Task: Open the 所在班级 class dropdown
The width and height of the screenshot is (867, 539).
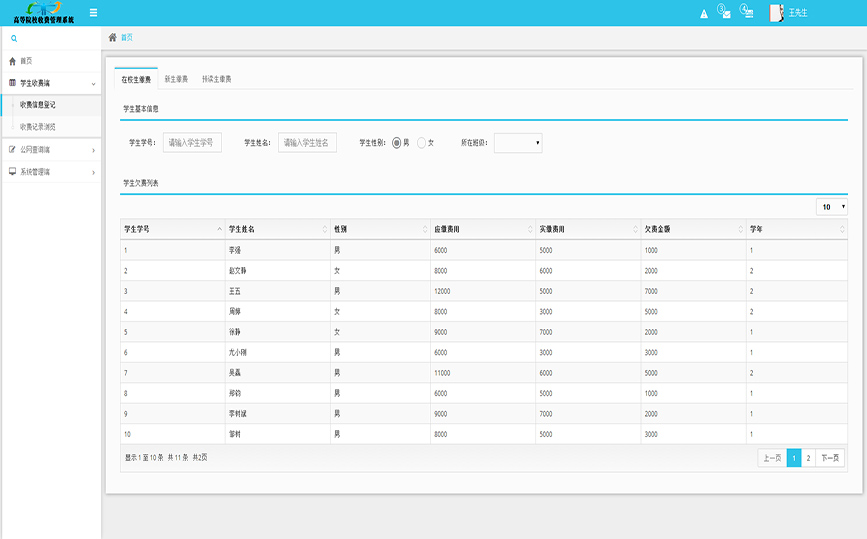Action: [518, 143]
